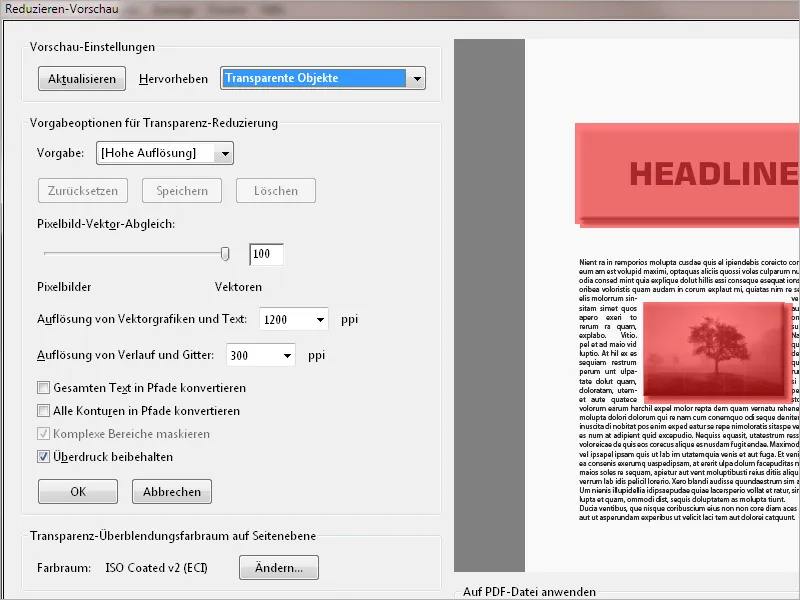Click the greyed-out Zurücksetzen button
Image resolution: width=800 pixels, height=600 pixels.
[x=83, y=191]
